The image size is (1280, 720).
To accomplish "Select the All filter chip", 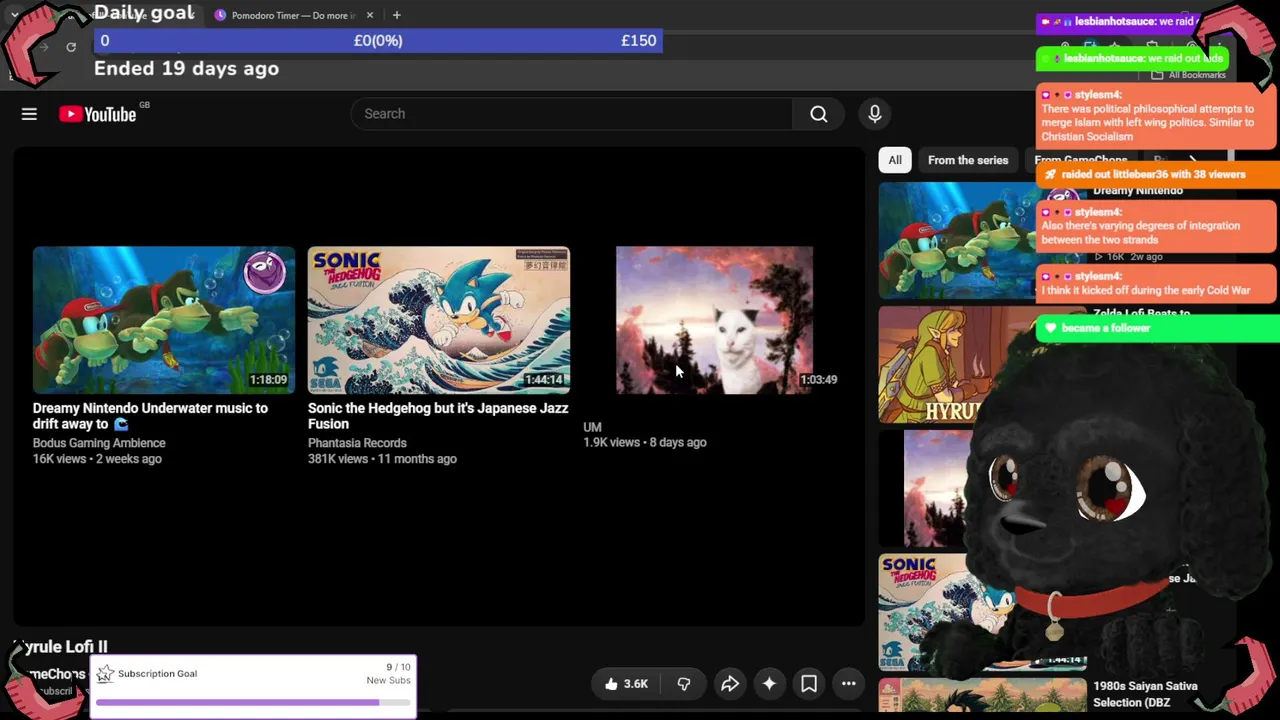I will (895, 160).
